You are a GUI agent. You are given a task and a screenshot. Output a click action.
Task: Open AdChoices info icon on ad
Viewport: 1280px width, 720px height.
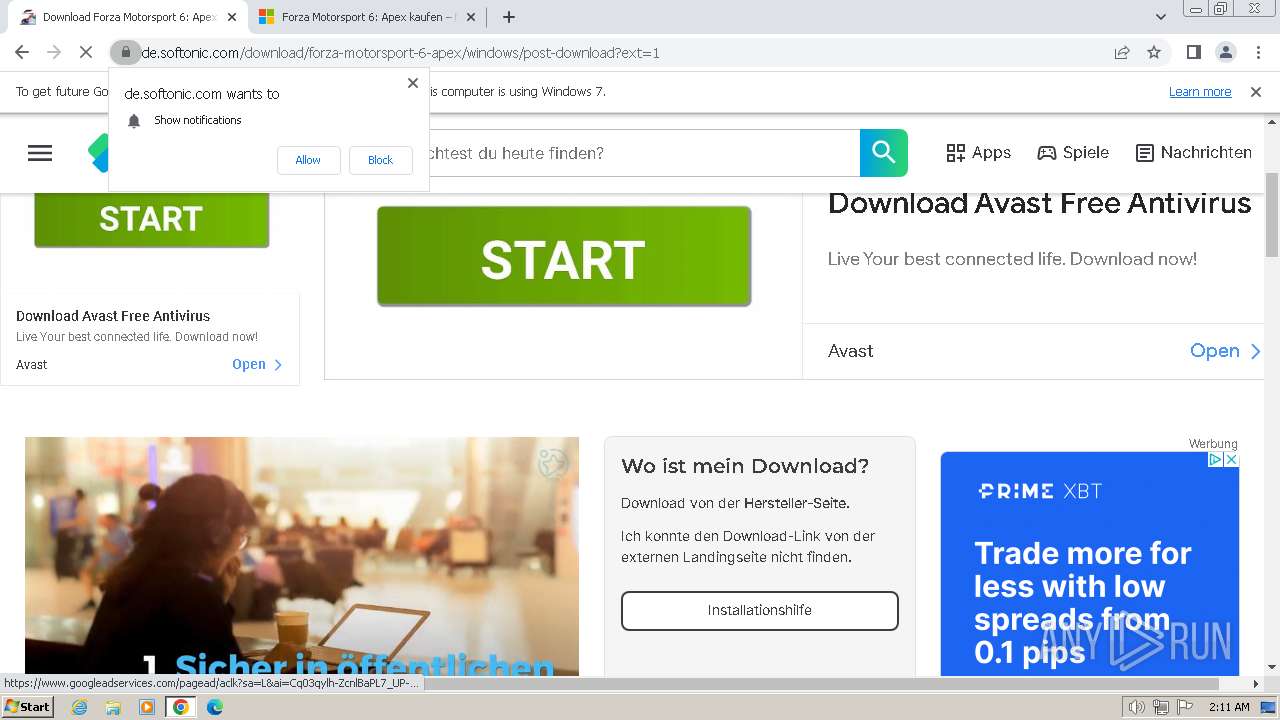(x=1216, y=460)
